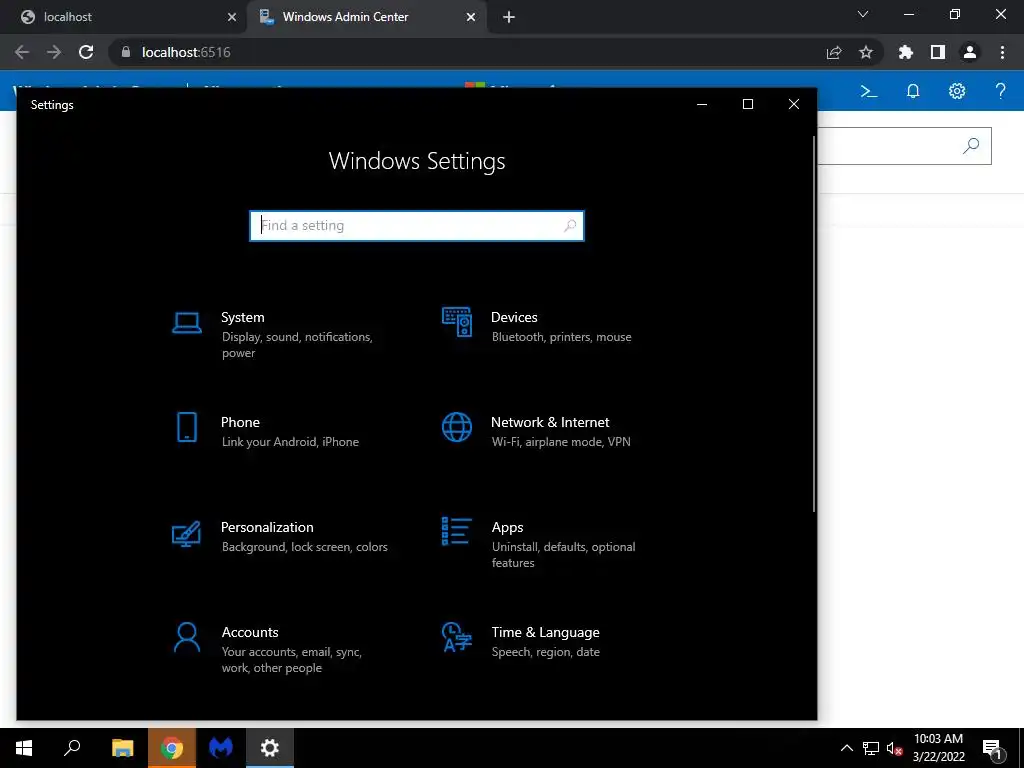Open settings gear in Windows Admin Center header
The image size is (1024, 768).
coord(957,91)
